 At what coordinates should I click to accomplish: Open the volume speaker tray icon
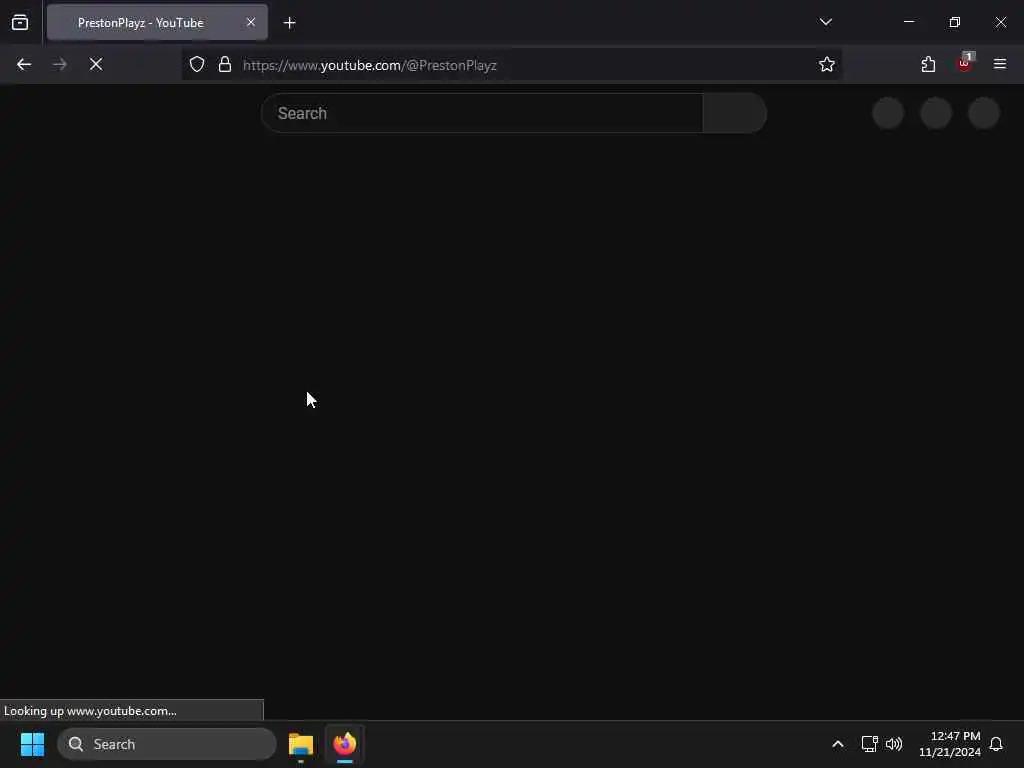click(x=894, y=744)
